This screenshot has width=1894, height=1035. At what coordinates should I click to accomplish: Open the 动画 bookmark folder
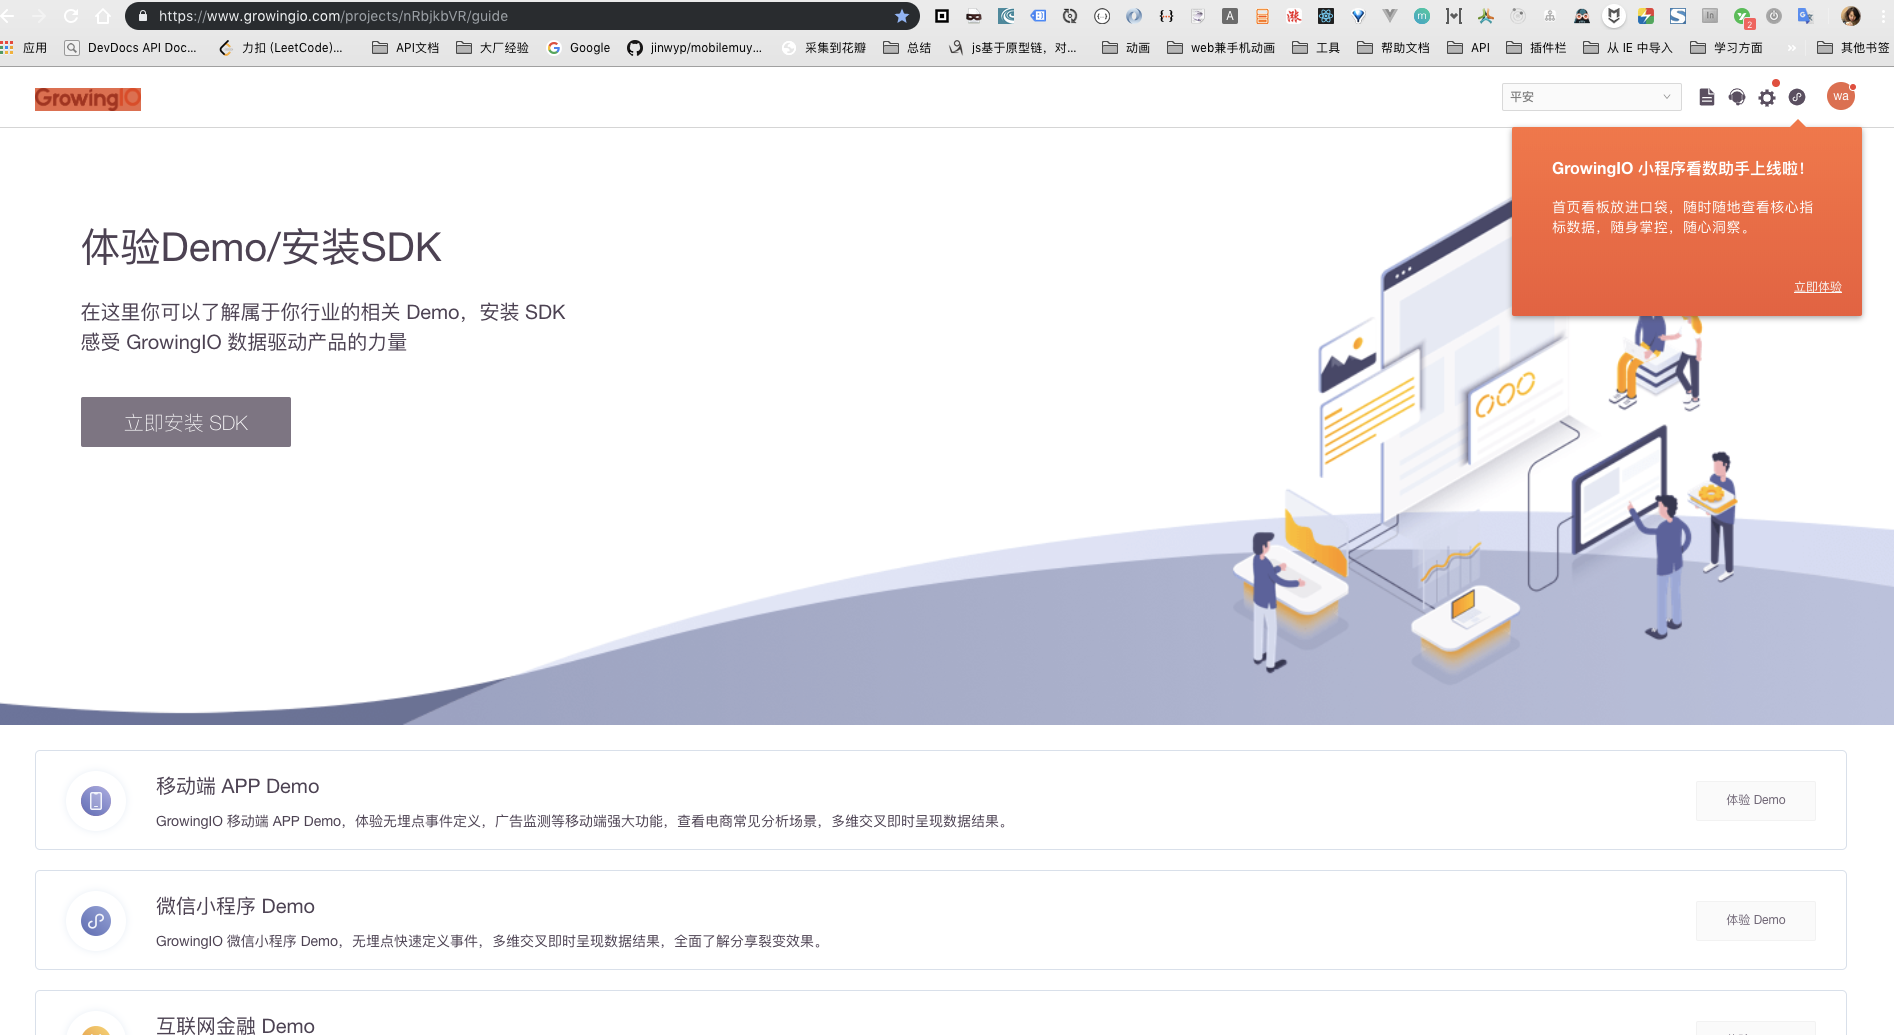1126,48
